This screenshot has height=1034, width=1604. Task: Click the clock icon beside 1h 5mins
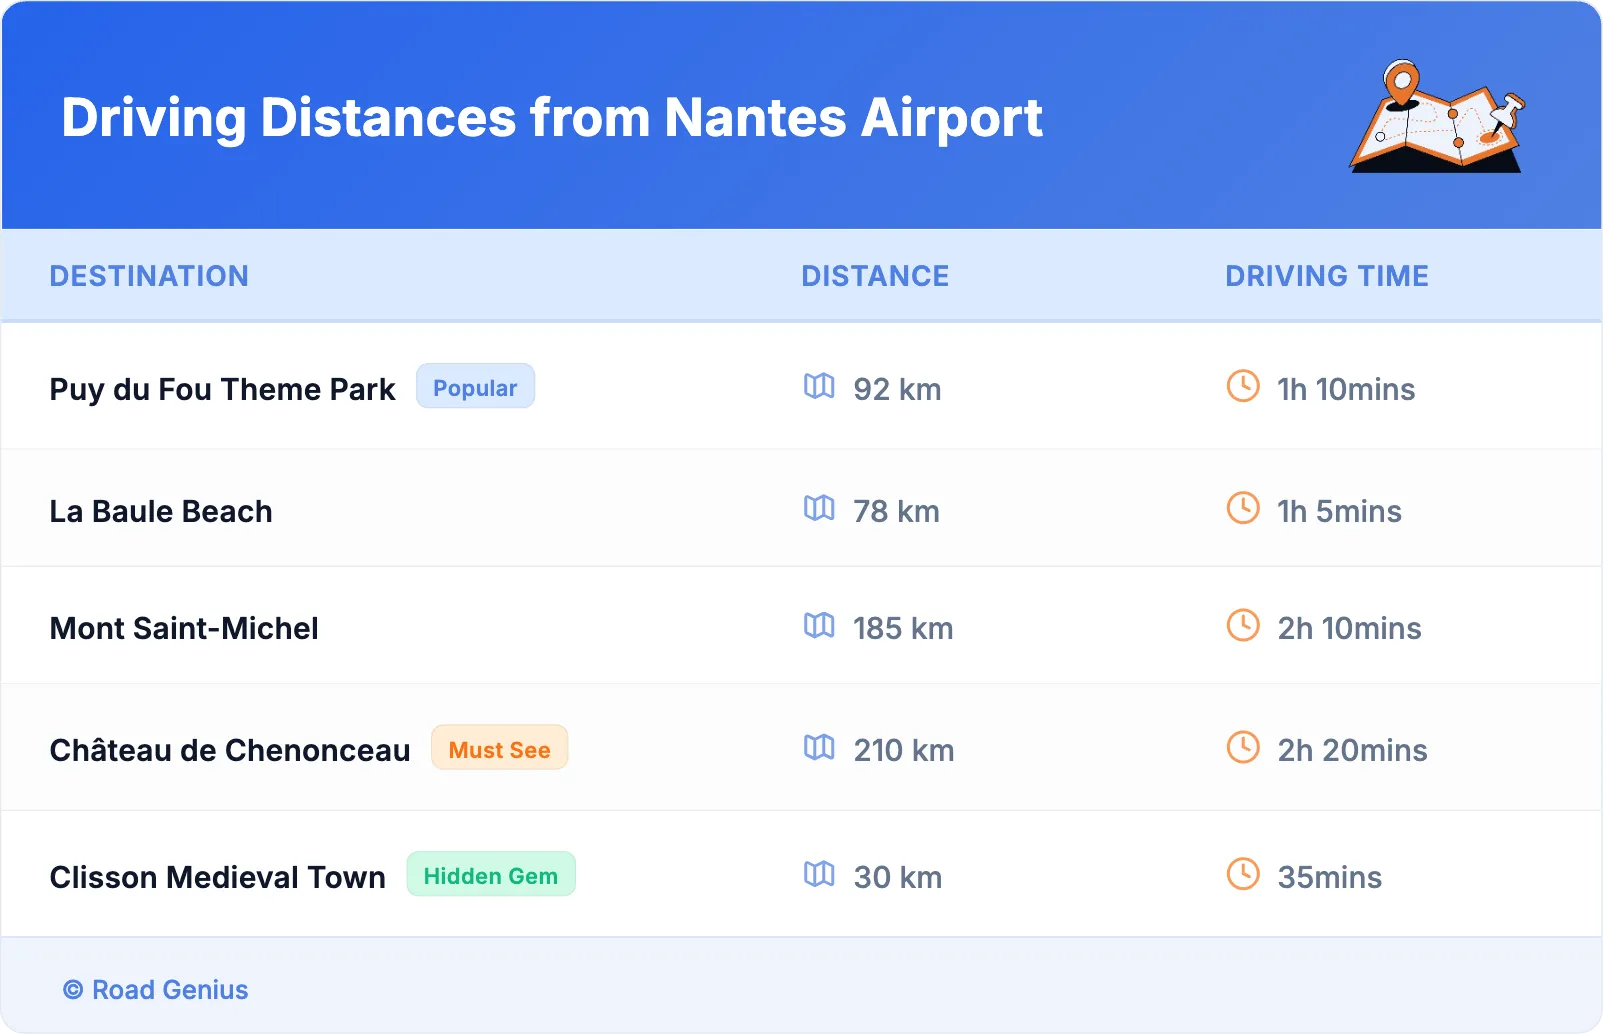click(x=1243, y=508)
